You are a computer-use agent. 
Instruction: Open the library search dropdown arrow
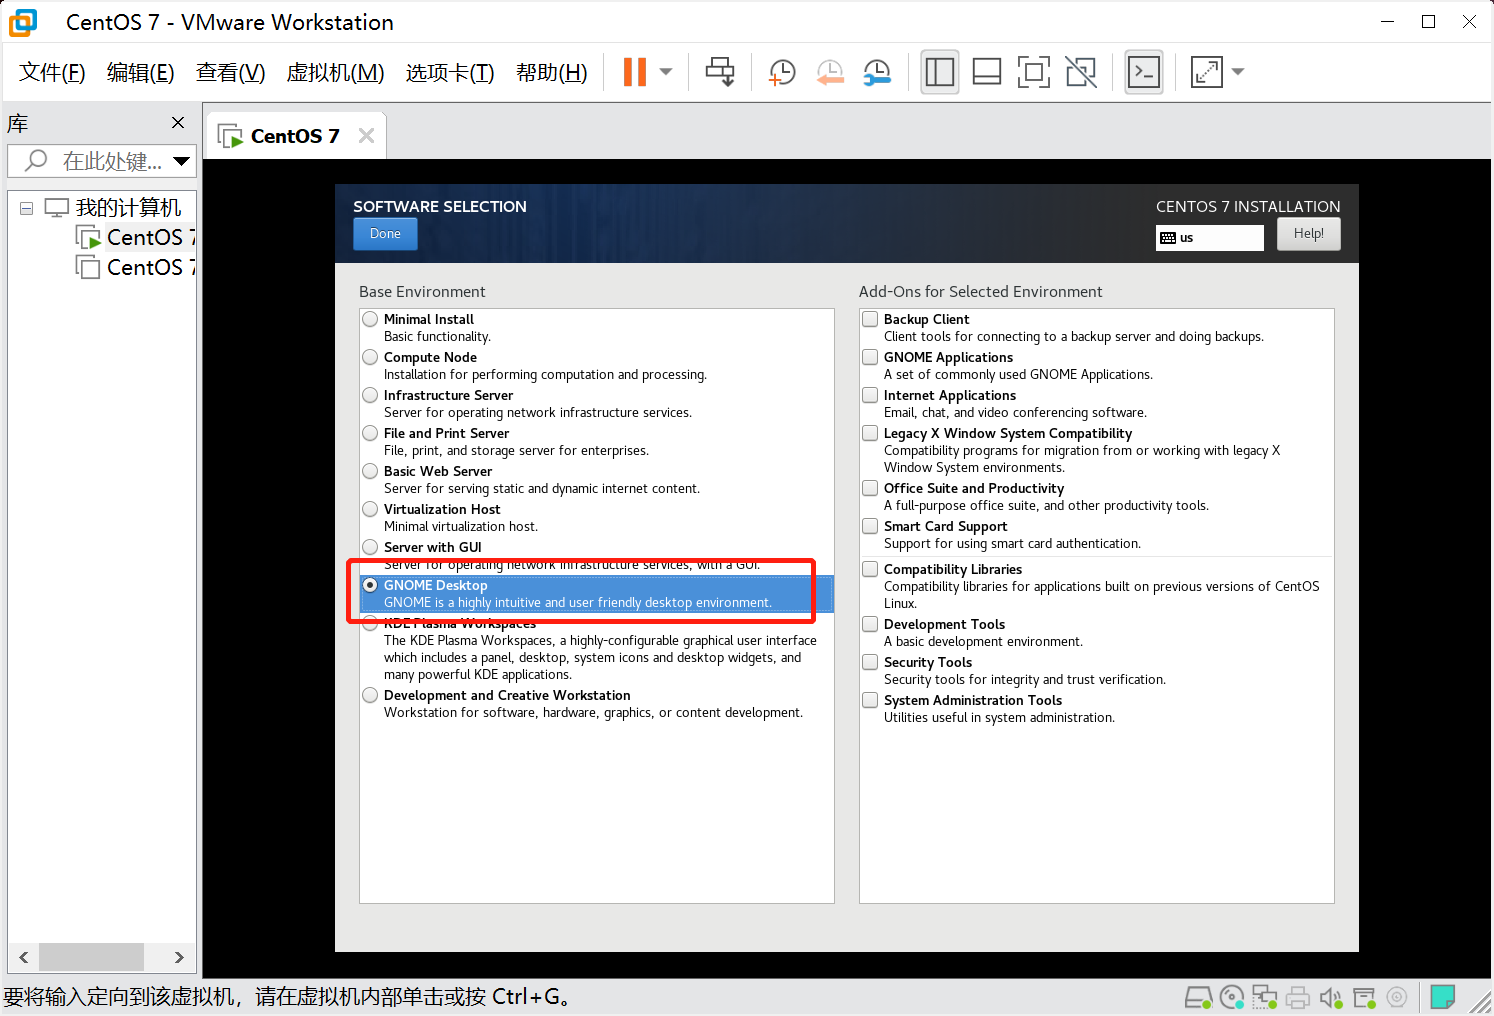[x=181, y=161]
